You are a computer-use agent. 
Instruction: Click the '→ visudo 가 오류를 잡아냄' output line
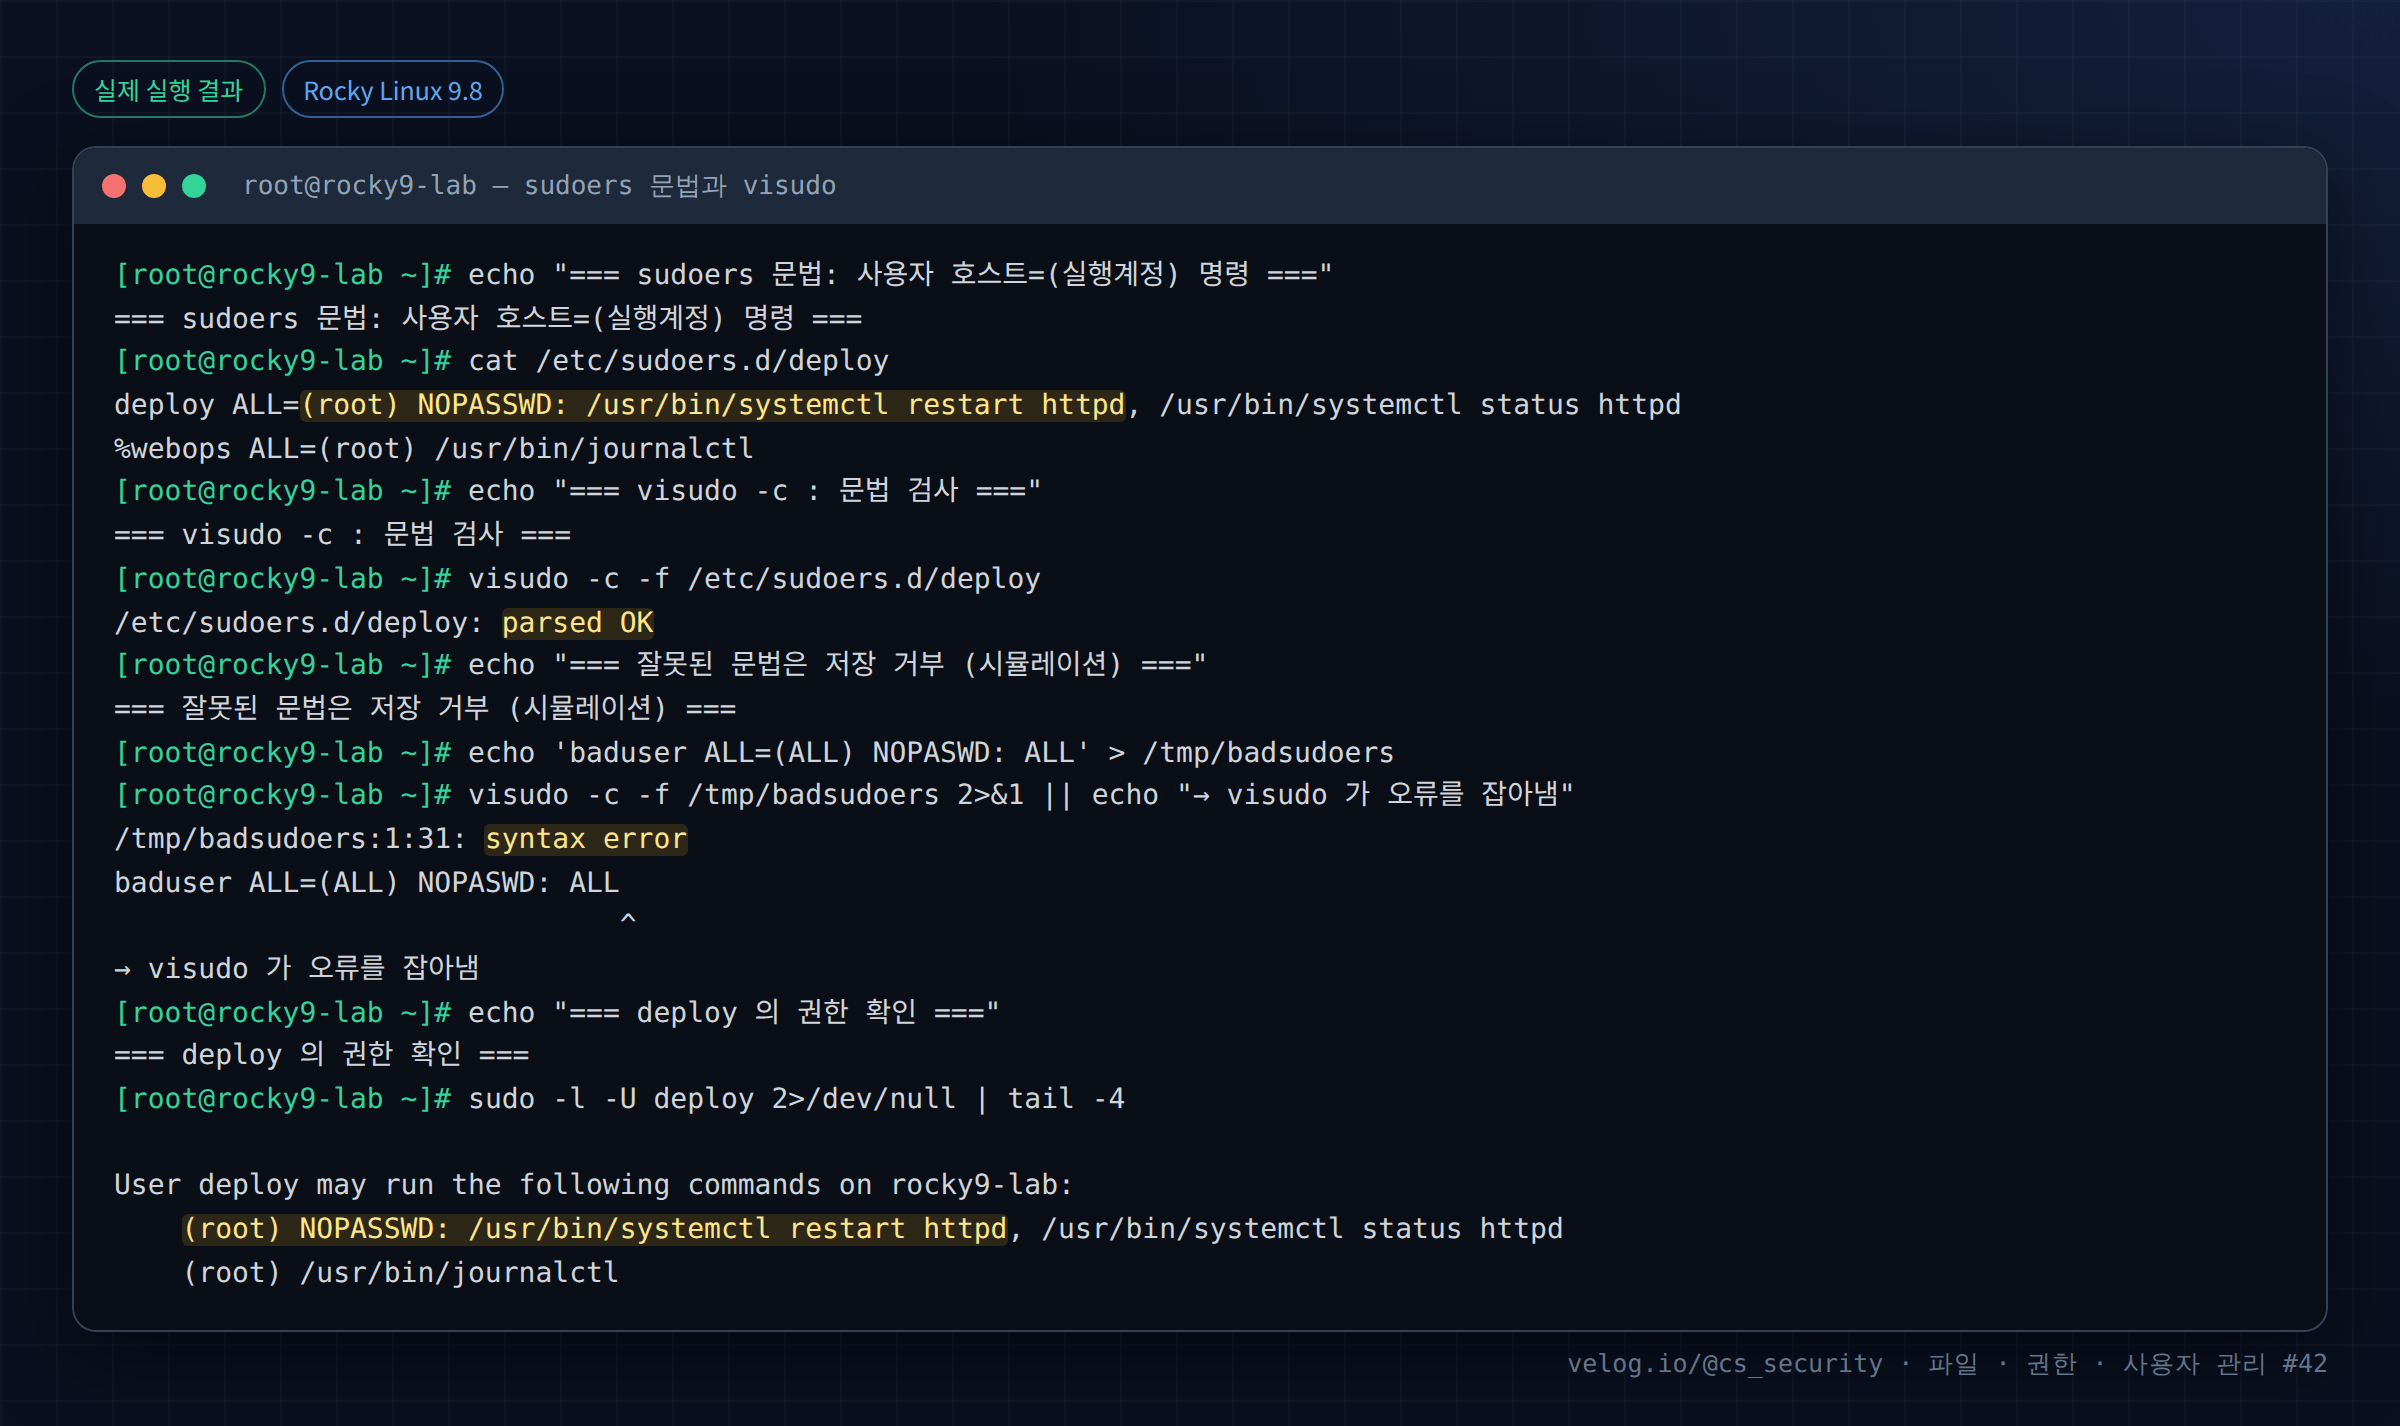pos(297,968)
